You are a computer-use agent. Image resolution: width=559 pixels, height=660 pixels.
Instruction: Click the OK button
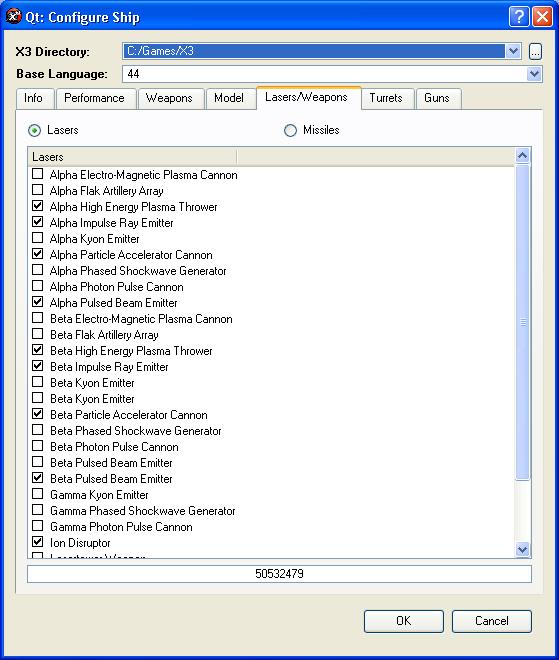(404, 621)
